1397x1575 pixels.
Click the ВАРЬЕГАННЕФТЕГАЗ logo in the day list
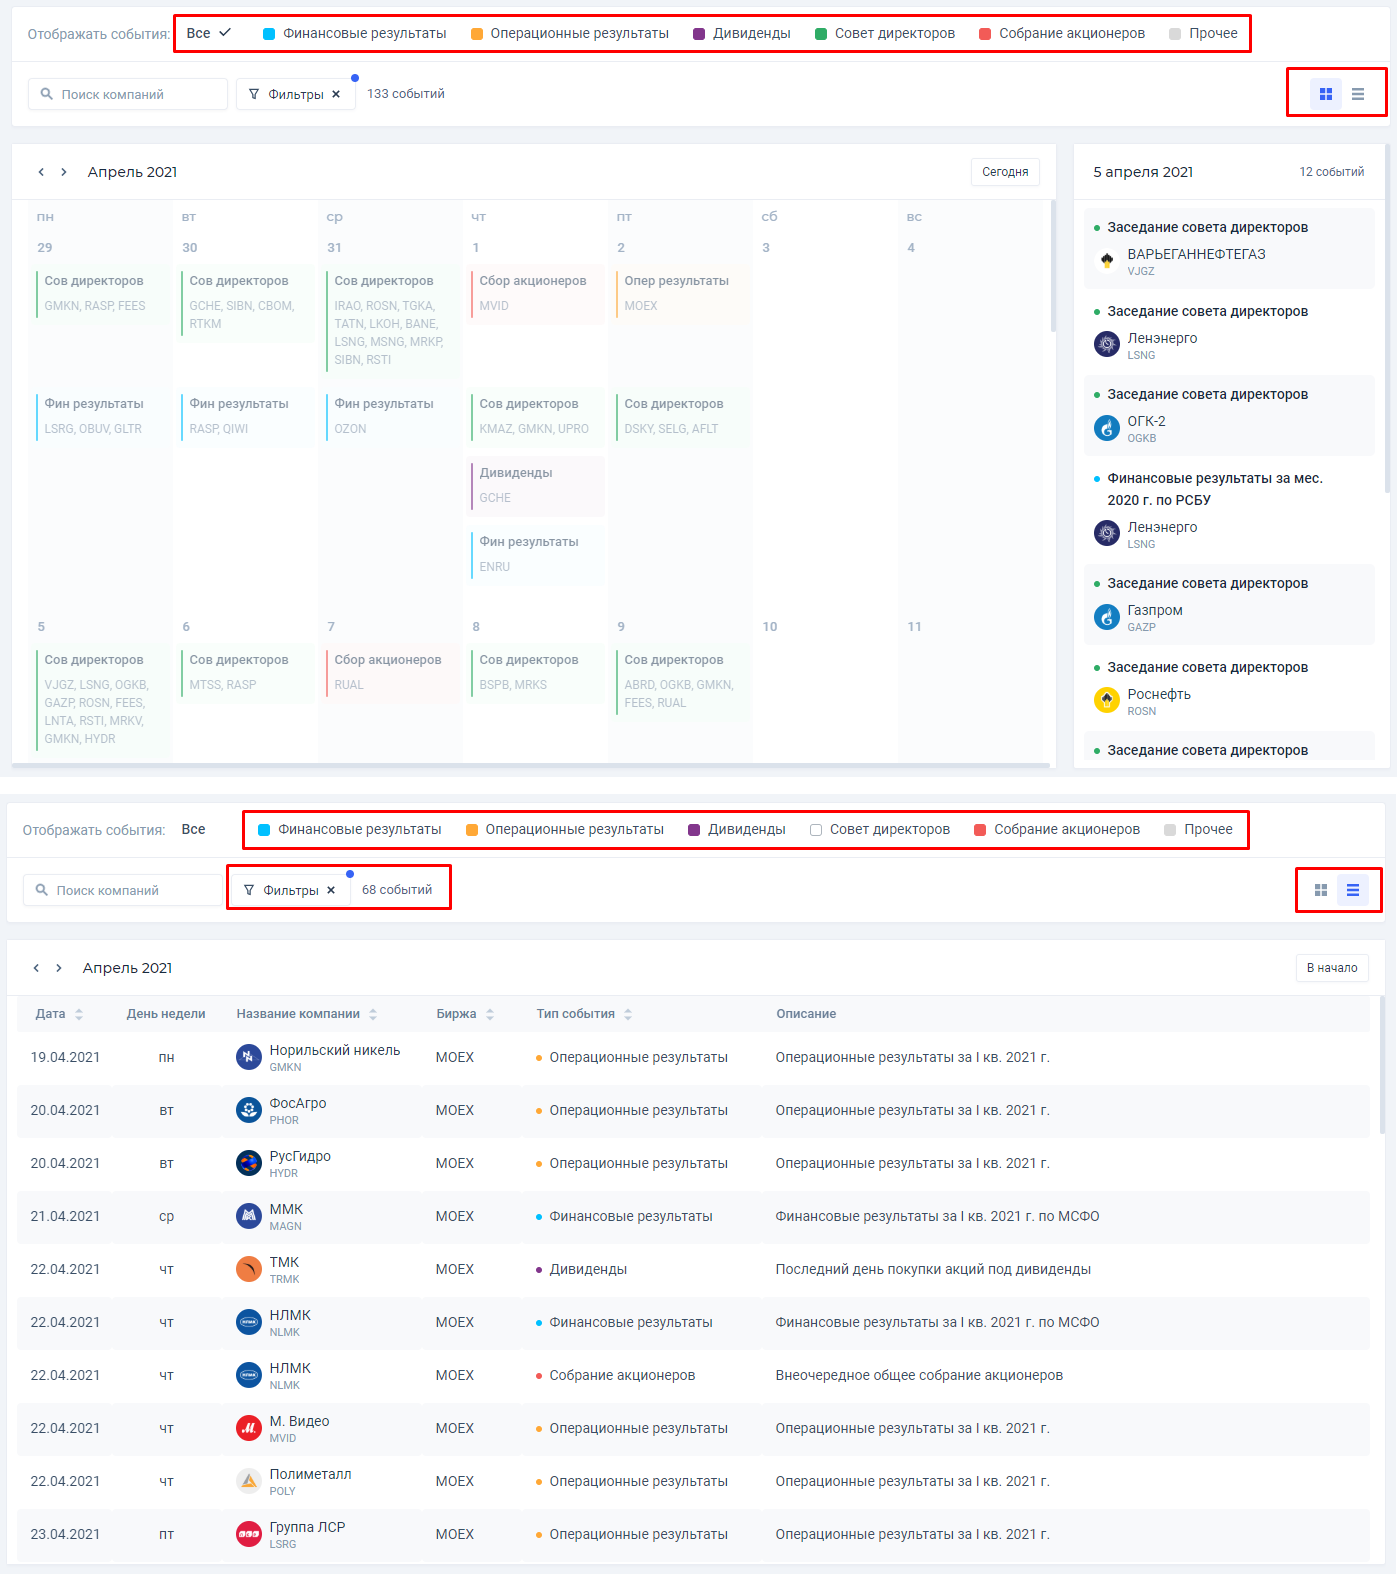[x=1107, y=261]
